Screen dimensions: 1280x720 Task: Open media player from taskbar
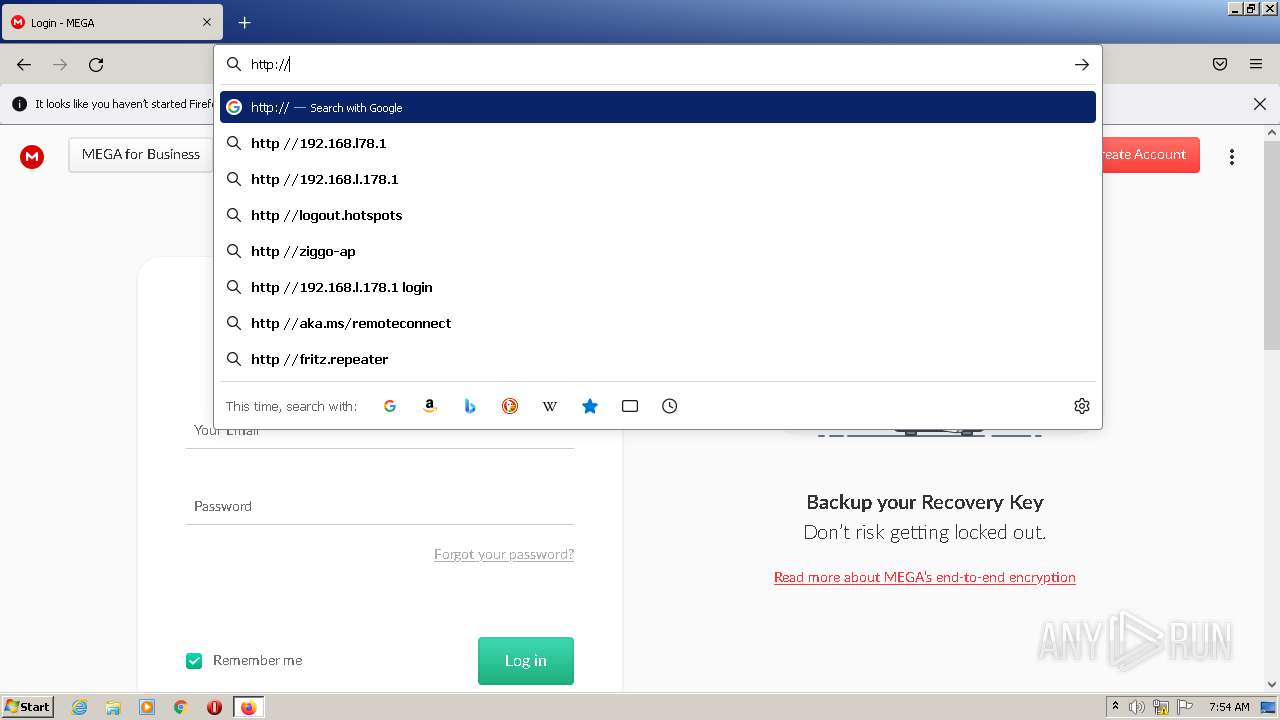[147, 707]
